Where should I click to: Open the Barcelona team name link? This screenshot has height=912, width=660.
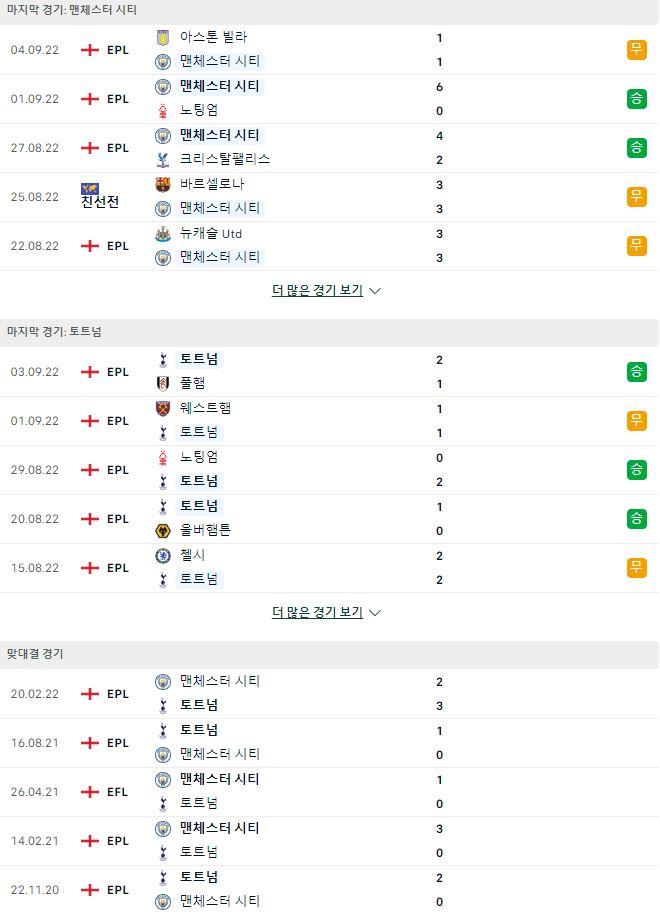[x=212, y=184]
